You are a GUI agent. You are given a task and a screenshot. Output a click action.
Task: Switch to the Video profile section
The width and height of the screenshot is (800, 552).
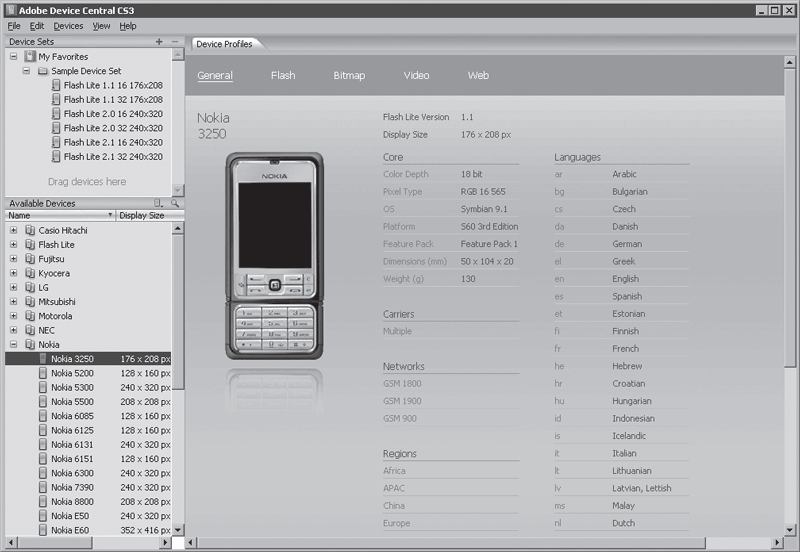pyautogui.click(x=416, y=76)
